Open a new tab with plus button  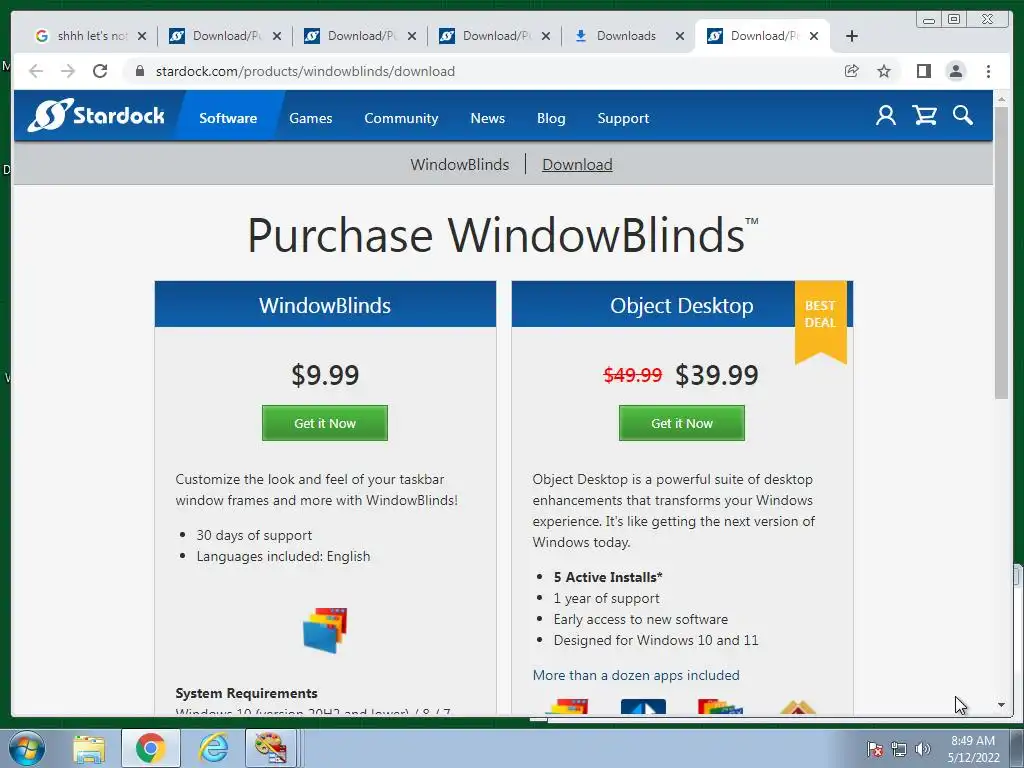click(x=852, y=36)
